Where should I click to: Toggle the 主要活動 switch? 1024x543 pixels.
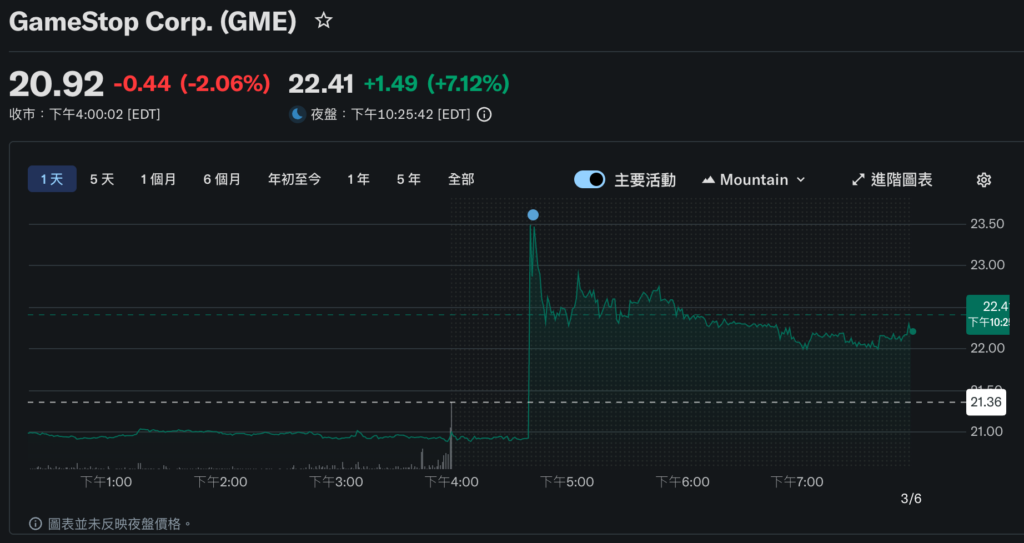[x=590, y=180]
